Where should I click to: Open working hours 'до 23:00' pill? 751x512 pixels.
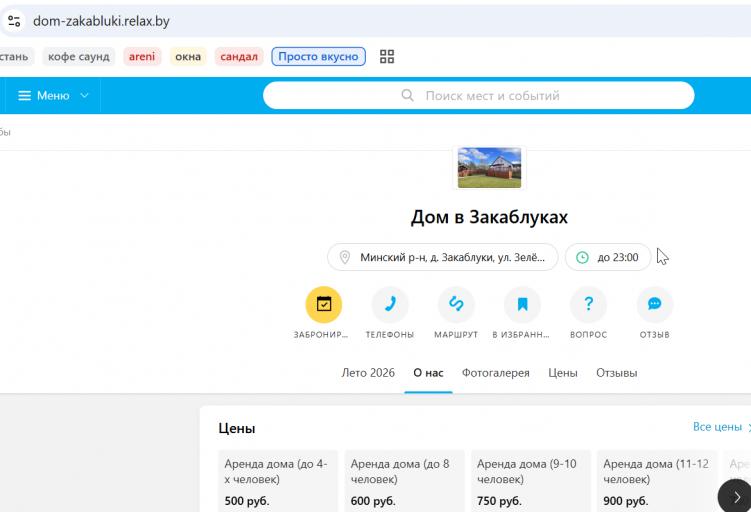coord(608,257)
